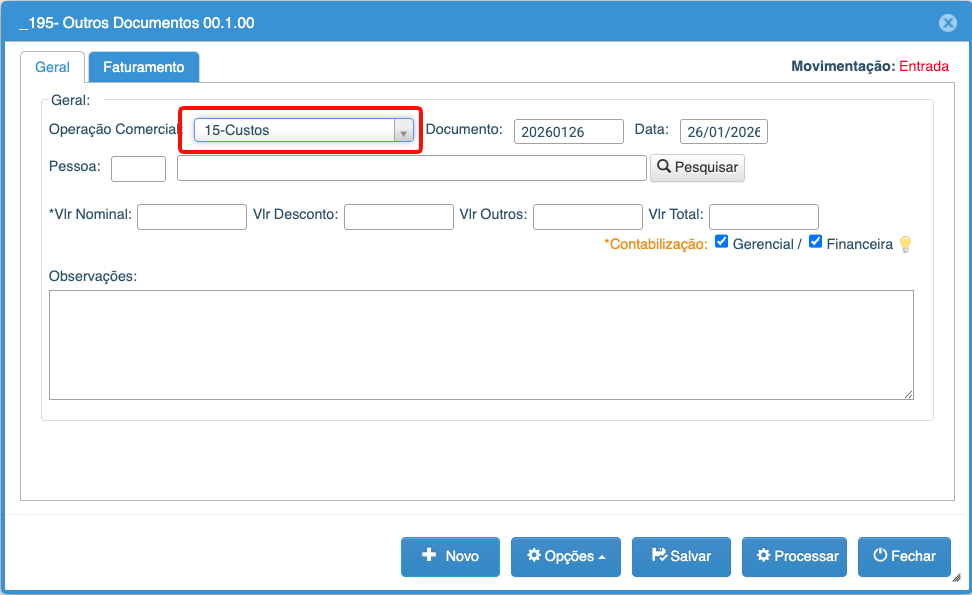The image size is (972, 595).
Task: Close the dialog with the X icon
Action: coord(947,23)
